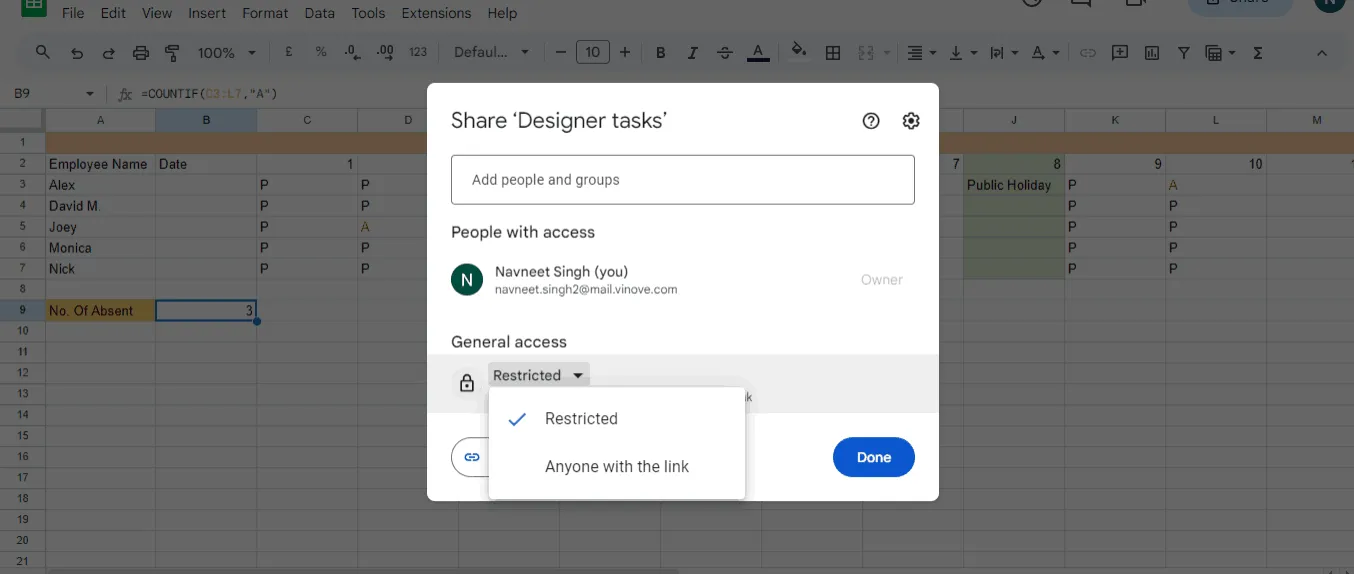Click the increase font size plus button

pos(625,53)
